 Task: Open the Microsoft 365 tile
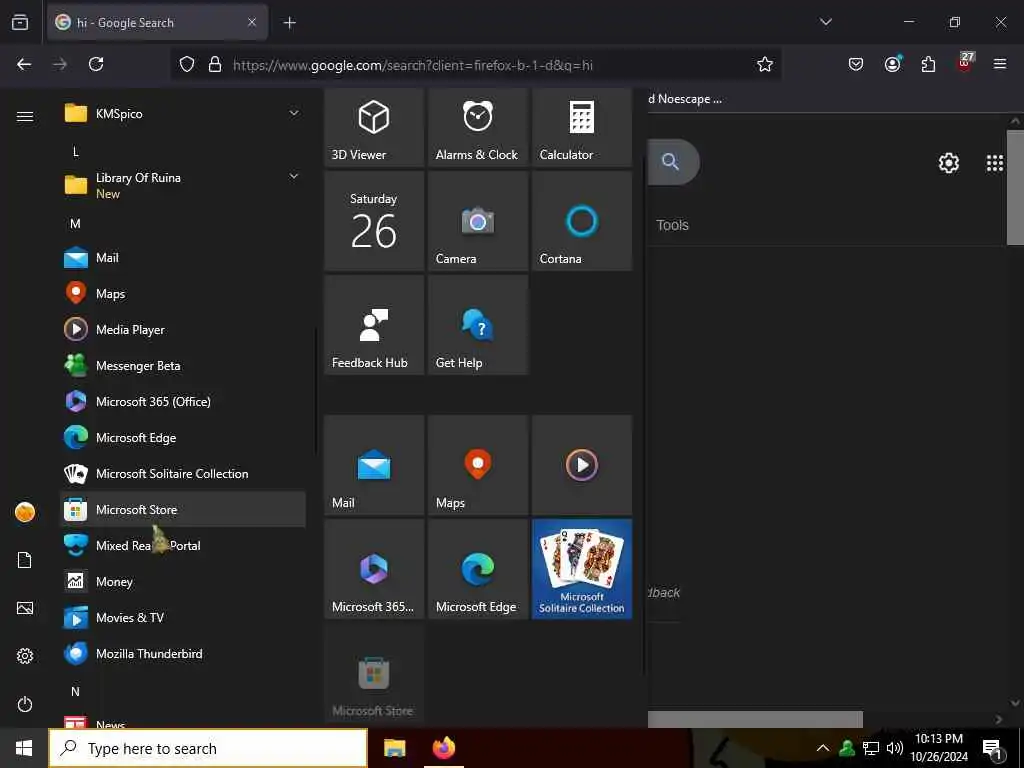pos(374,569)
